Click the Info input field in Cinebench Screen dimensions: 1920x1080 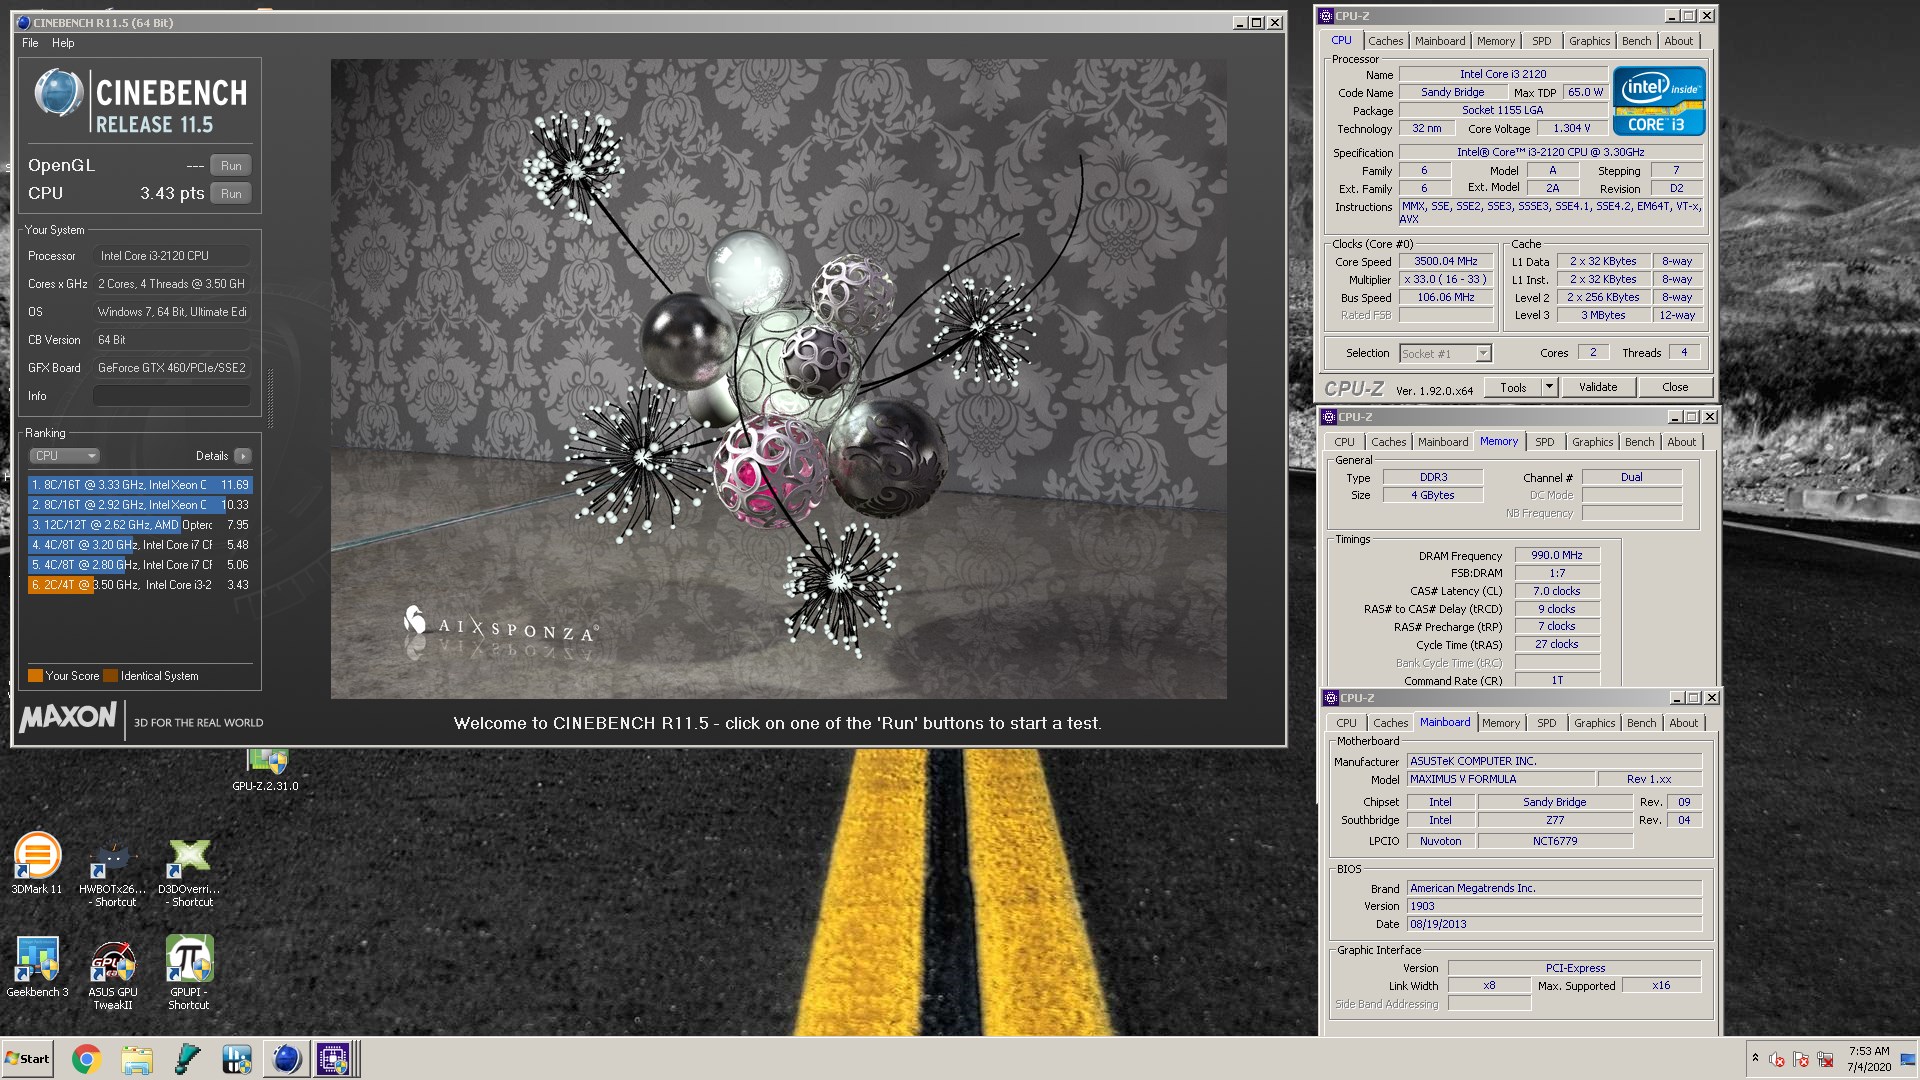coord(171,396)
